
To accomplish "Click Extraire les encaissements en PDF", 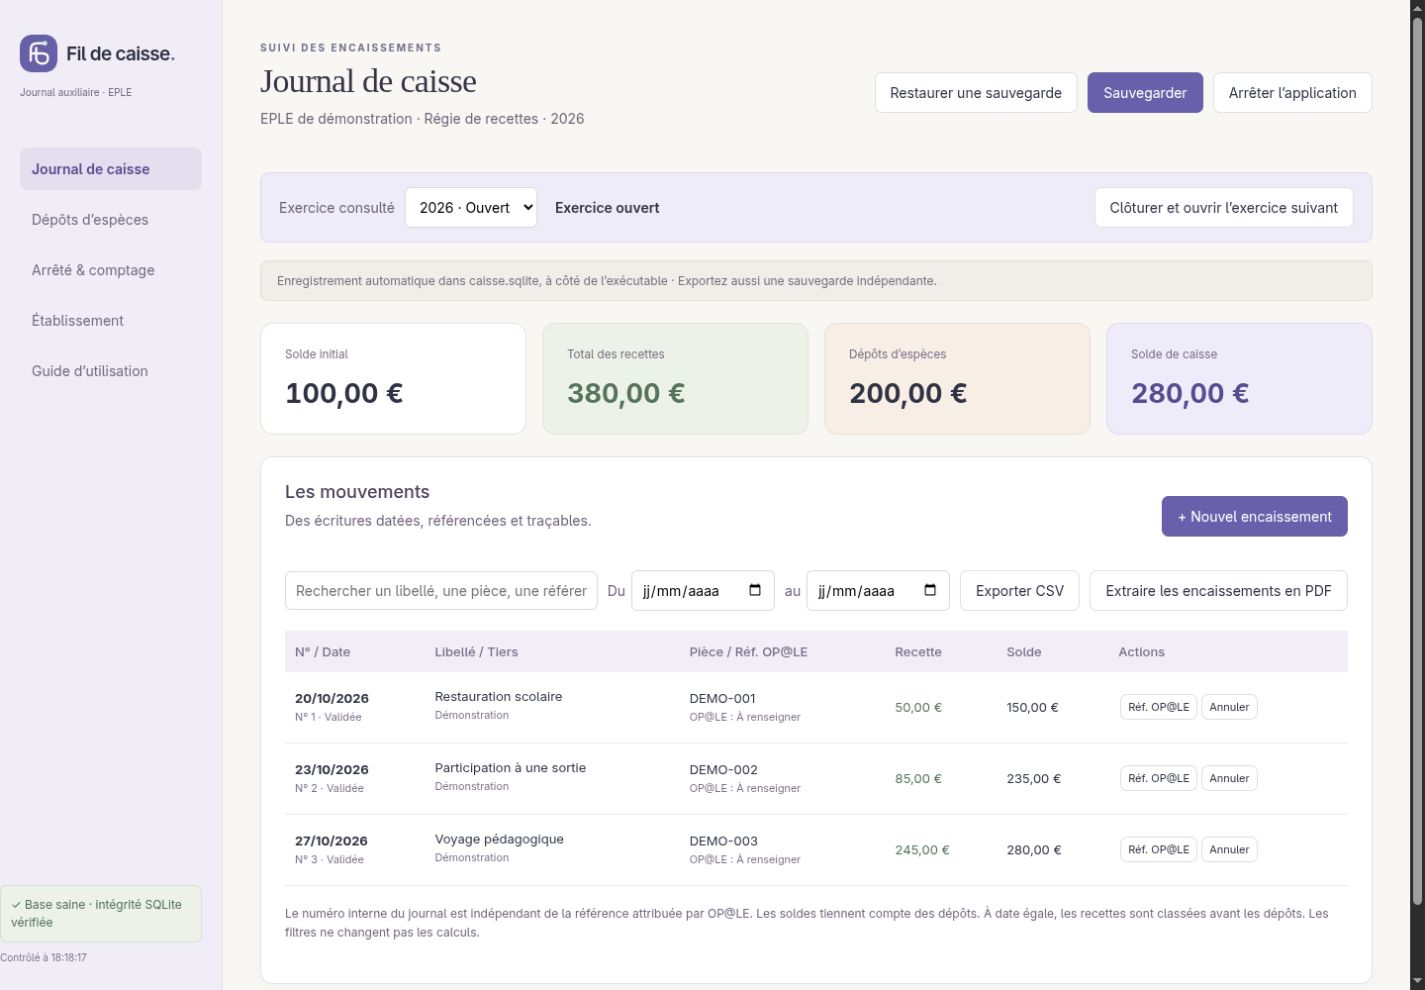I will pyautogui.click(x=1218, y=591).
